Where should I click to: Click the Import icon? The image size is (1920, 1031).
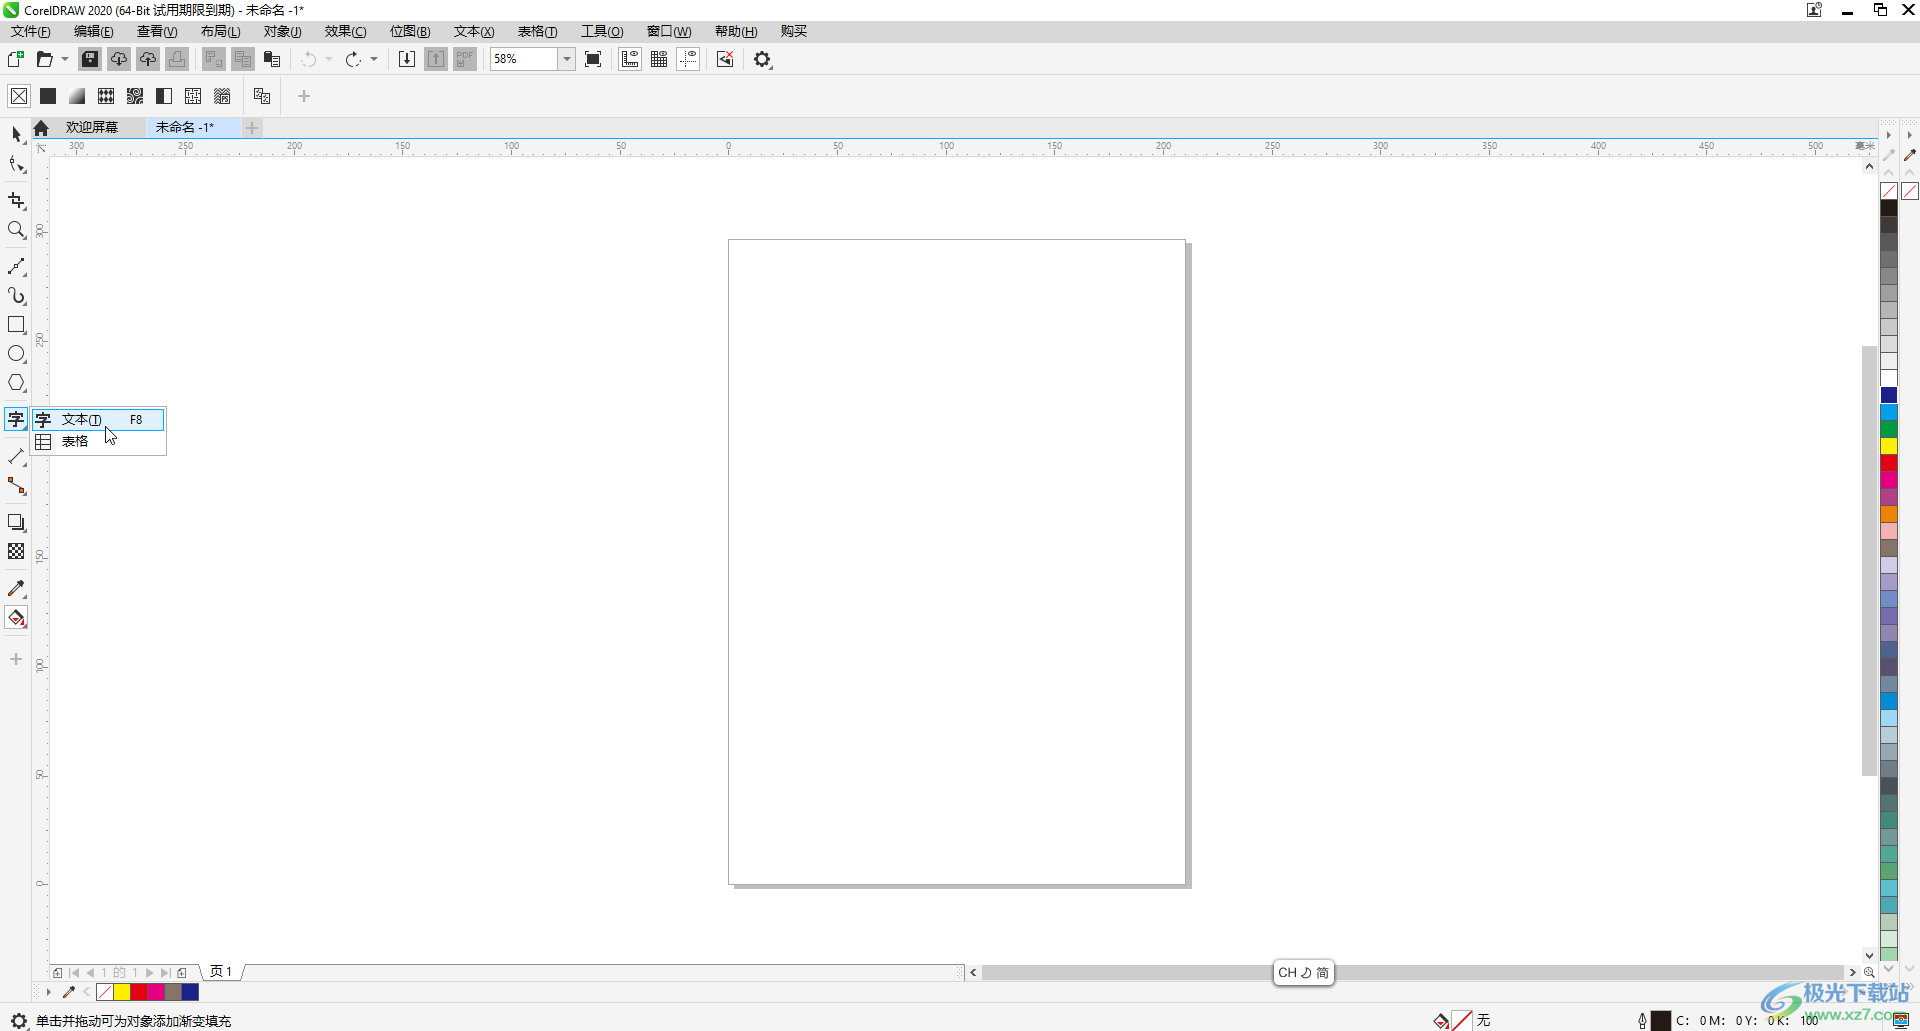coord(407,59)
